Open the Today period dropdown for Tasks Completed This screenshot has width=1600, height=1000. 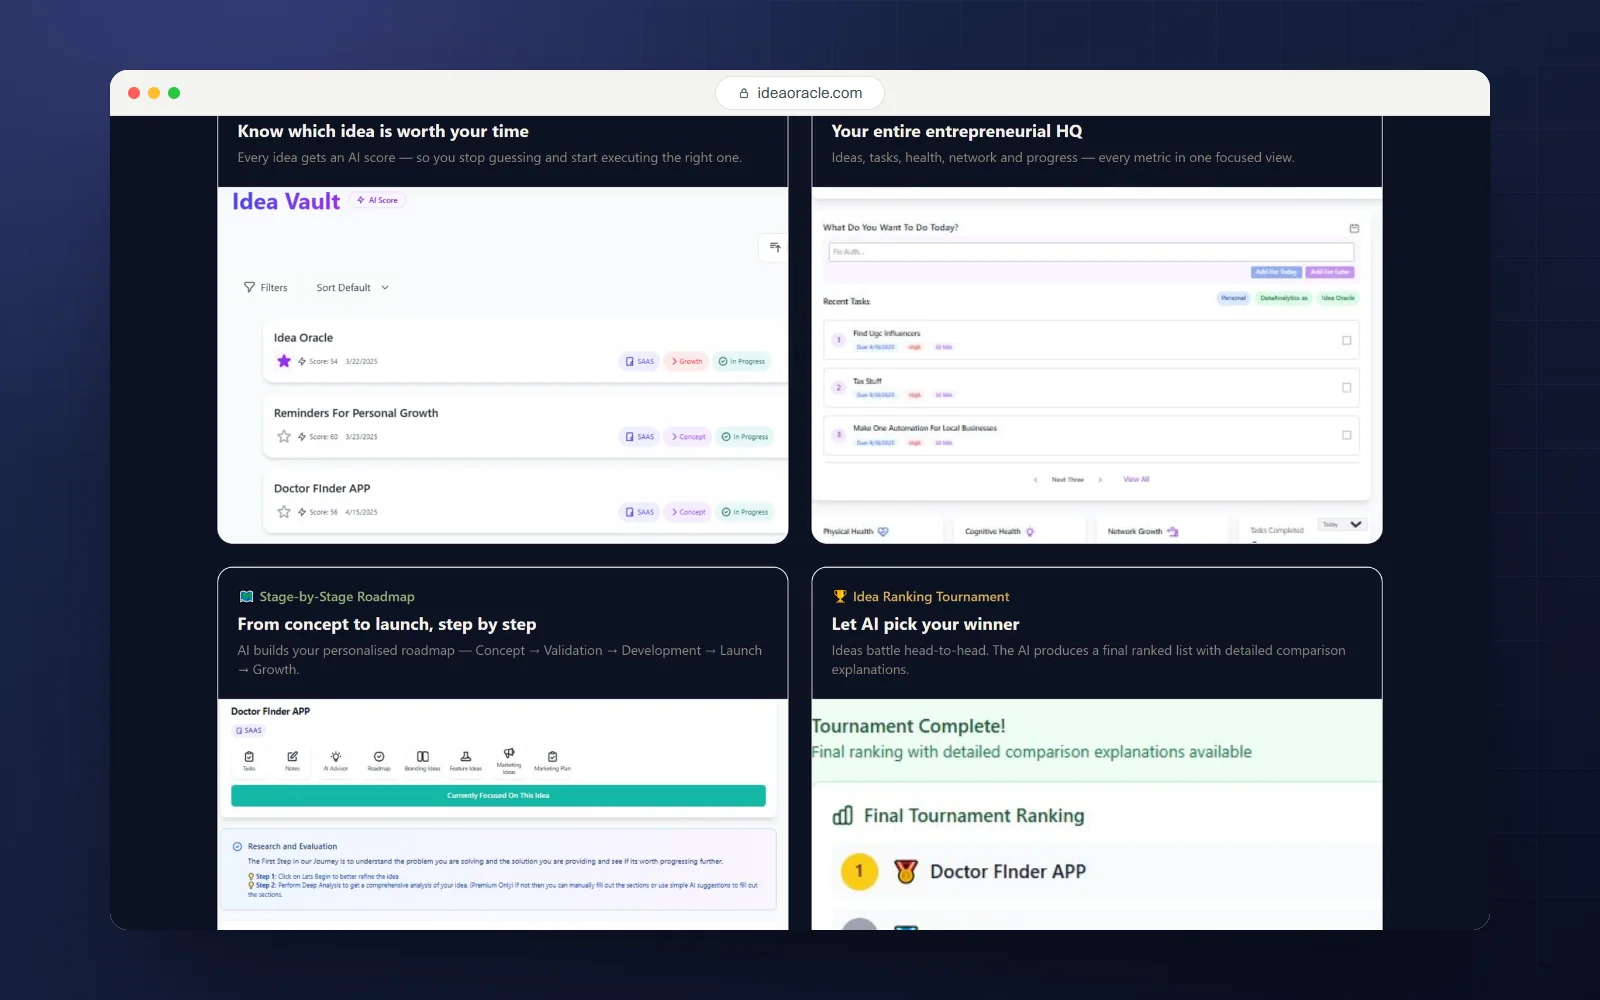[1342, 524]
